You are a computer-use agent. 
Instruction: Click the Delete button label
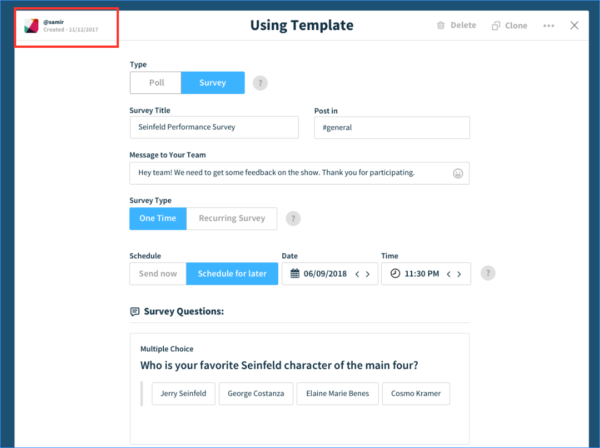click(x=463, y=25)
